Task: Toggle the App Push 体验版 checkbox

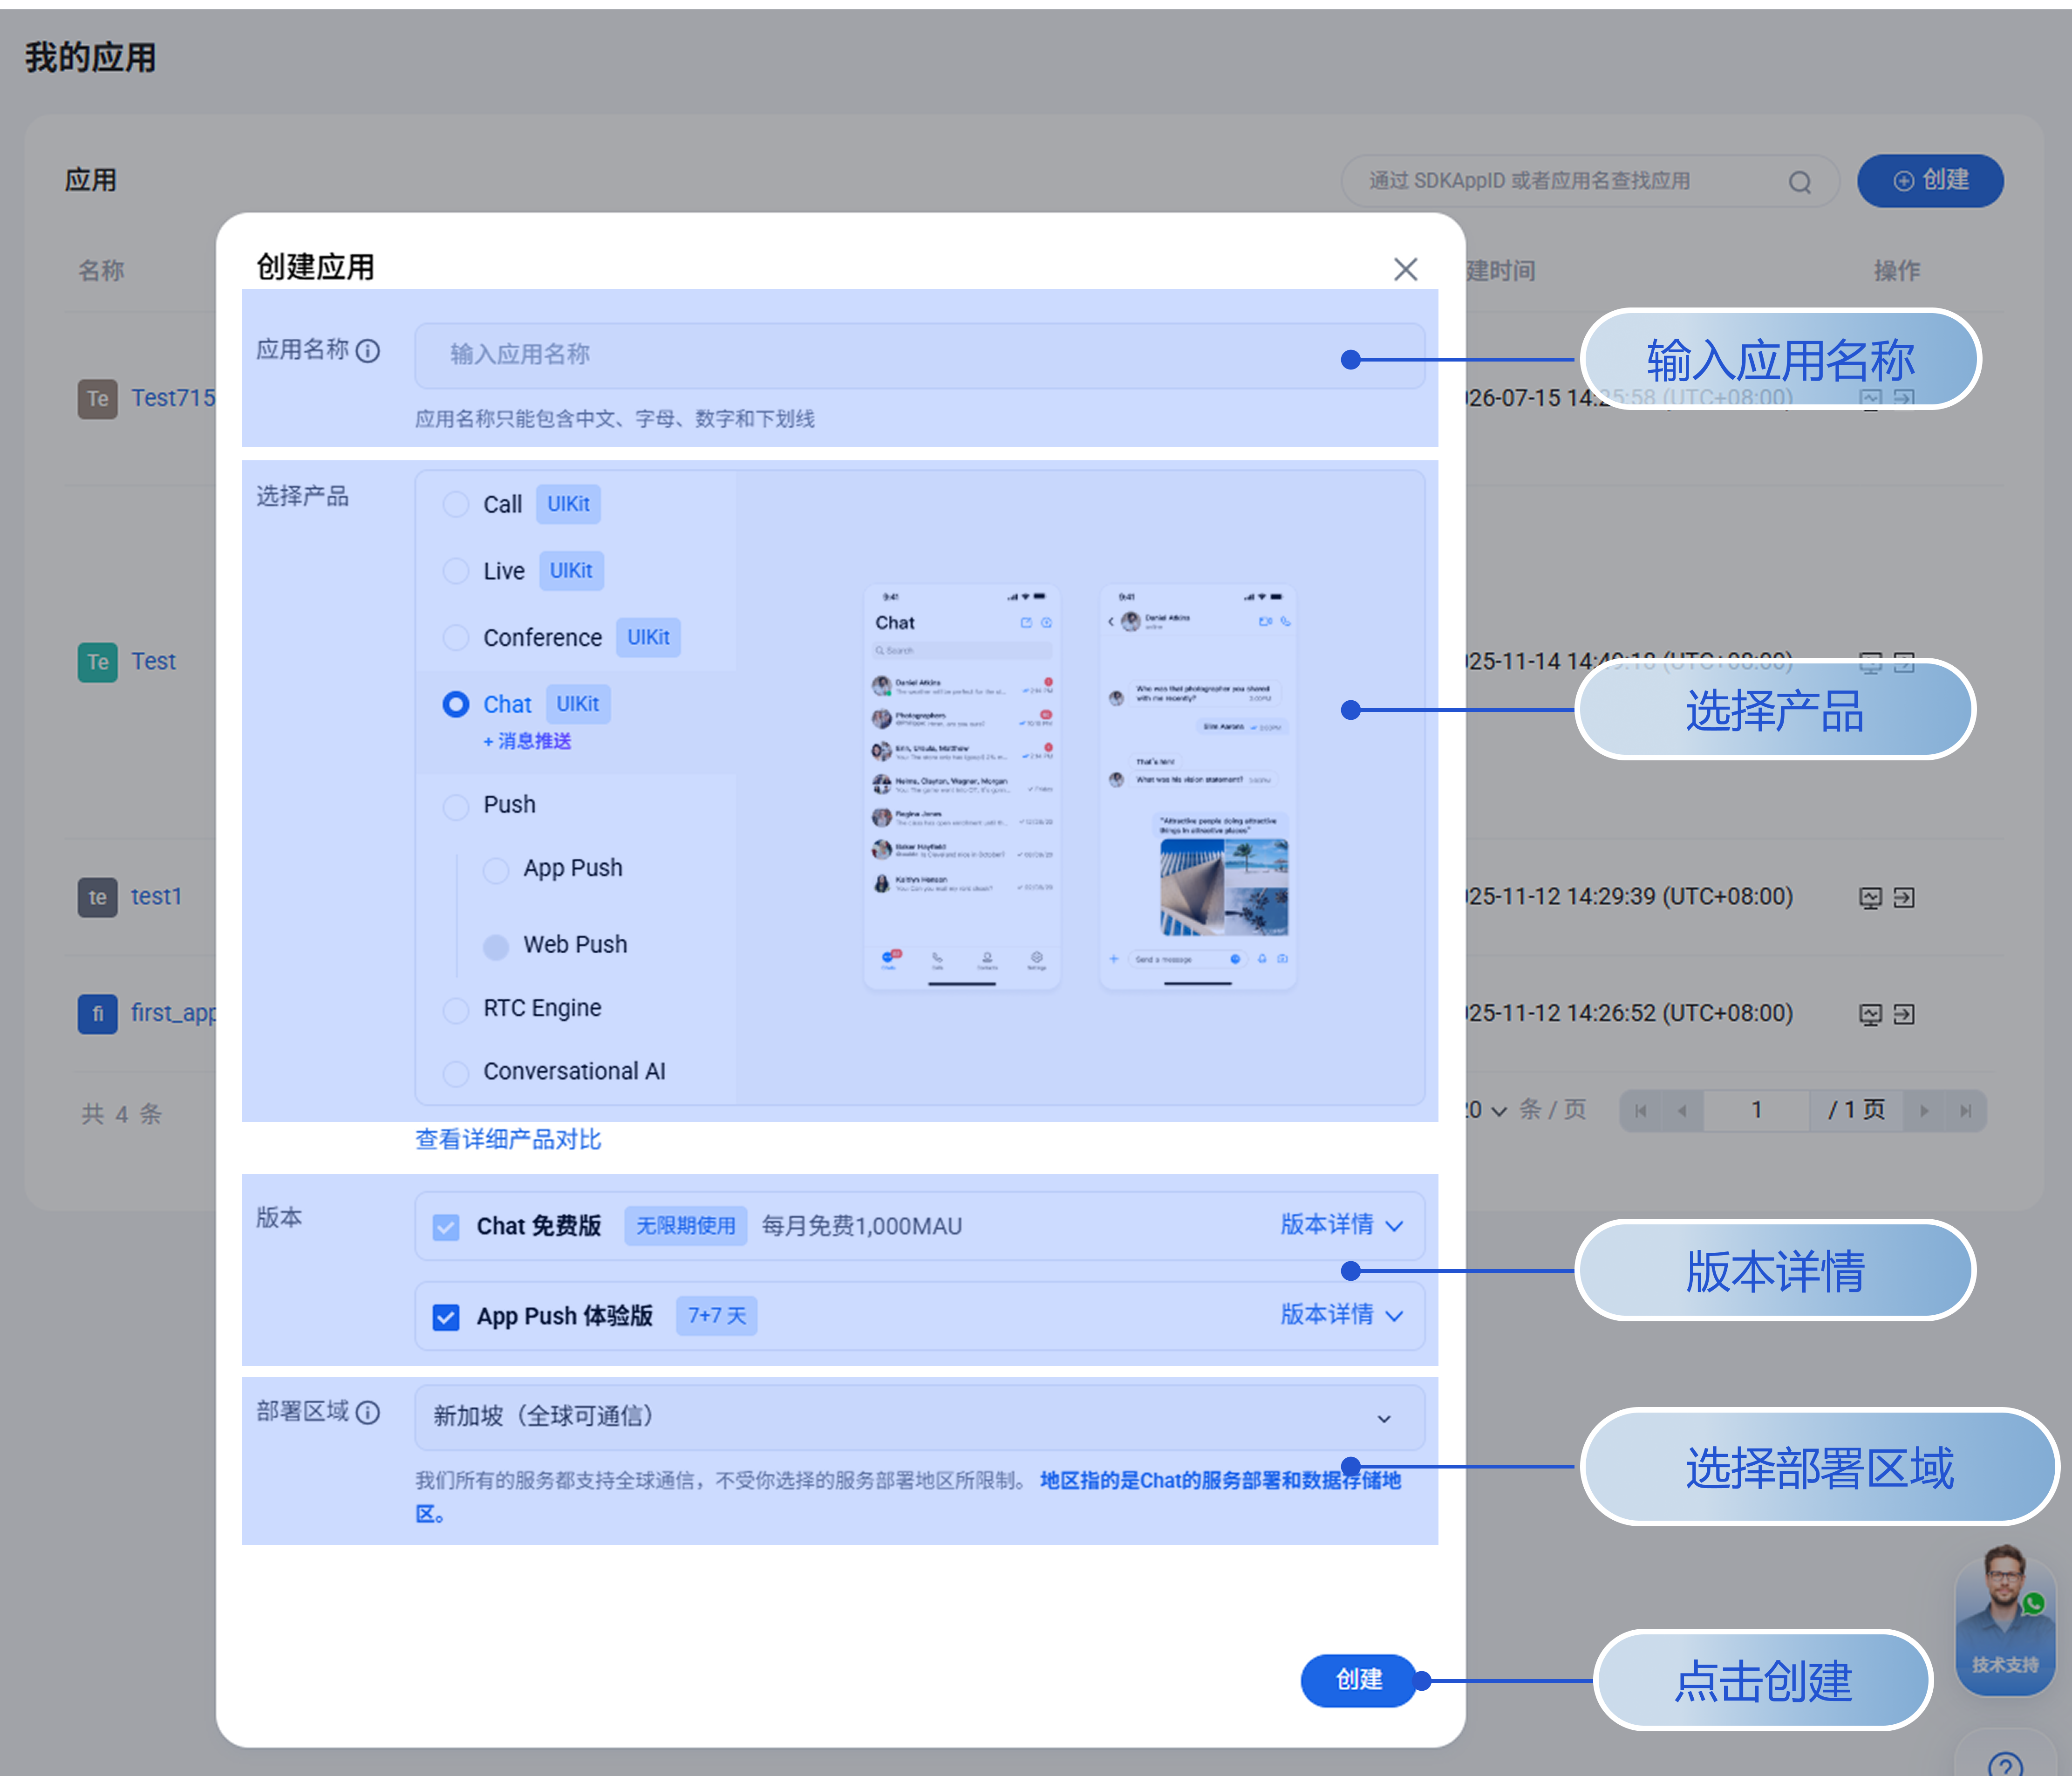Action: [x=446, y=1317]
